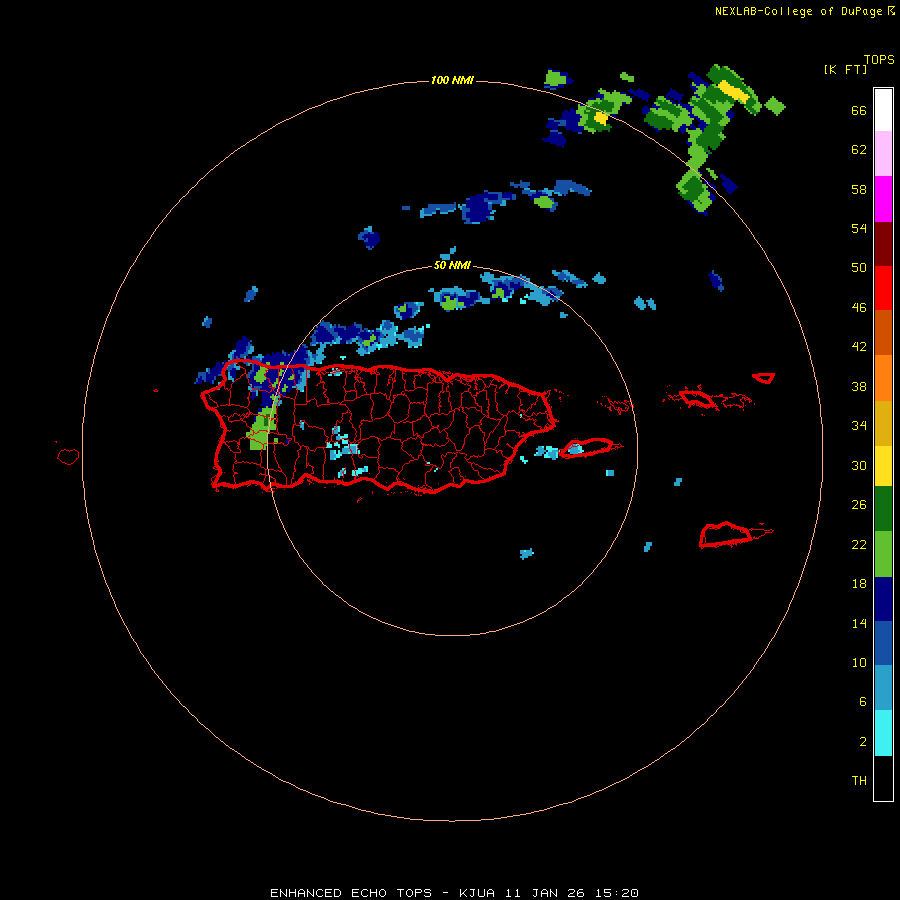Click the Enhanced Echo Tops KJUA caption
Image resolution: width=900 pixels, height=900 pixels.
point(454,893)
